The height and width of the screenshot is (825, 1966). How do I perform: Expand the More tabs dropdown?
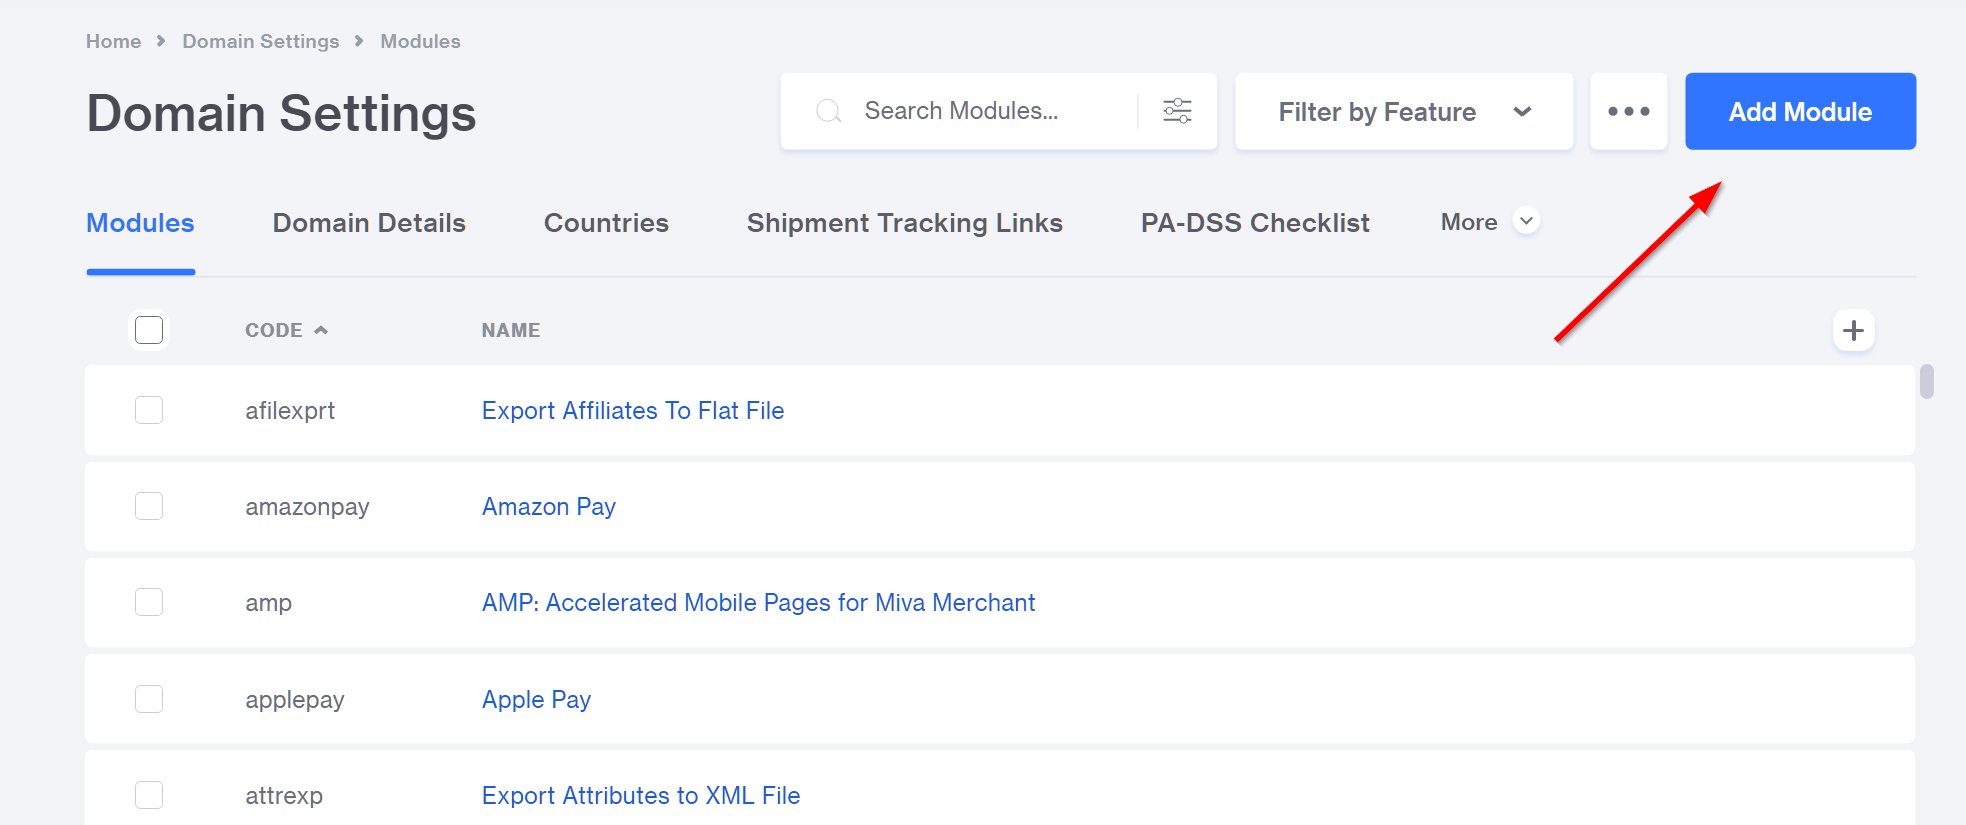coord(1526,221)
